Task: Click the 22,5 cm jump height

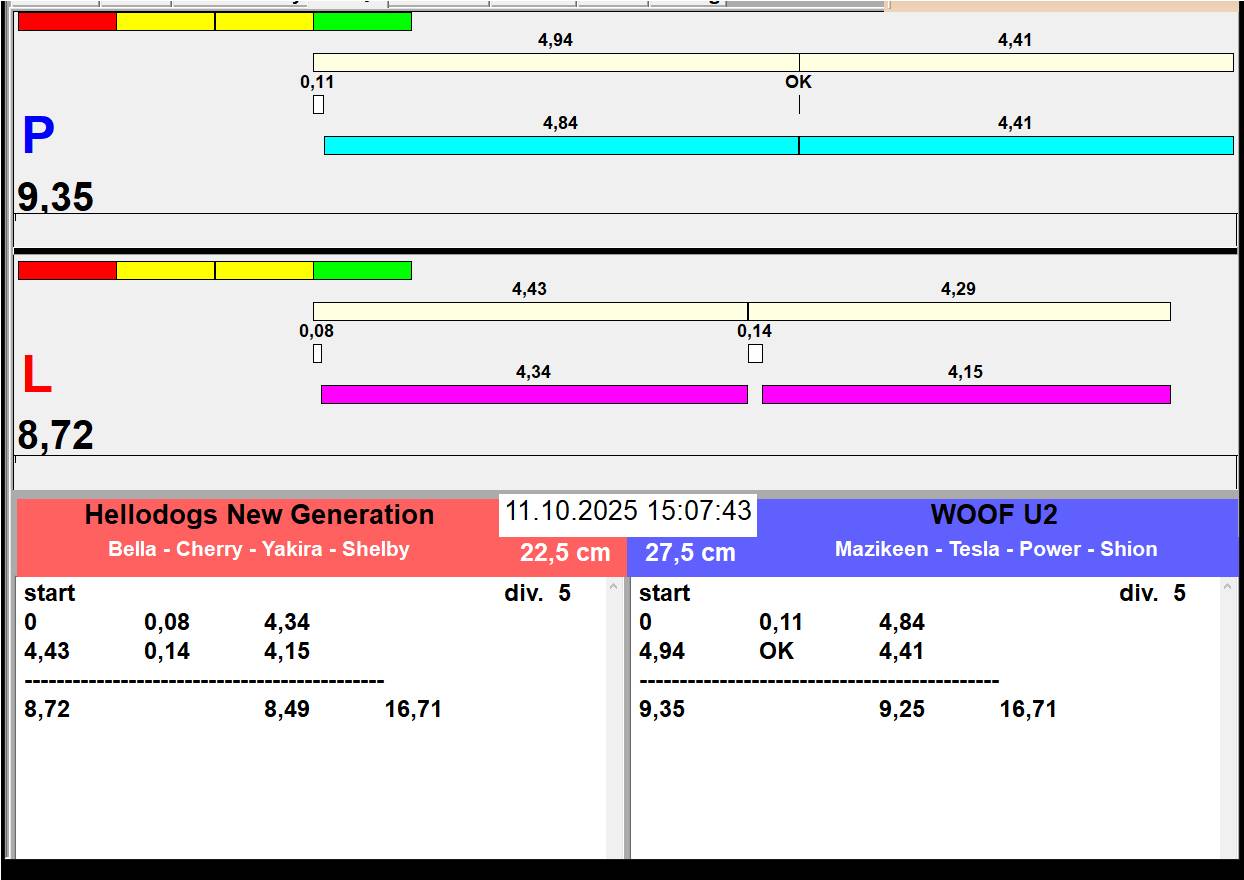Action: coord(565,553)
